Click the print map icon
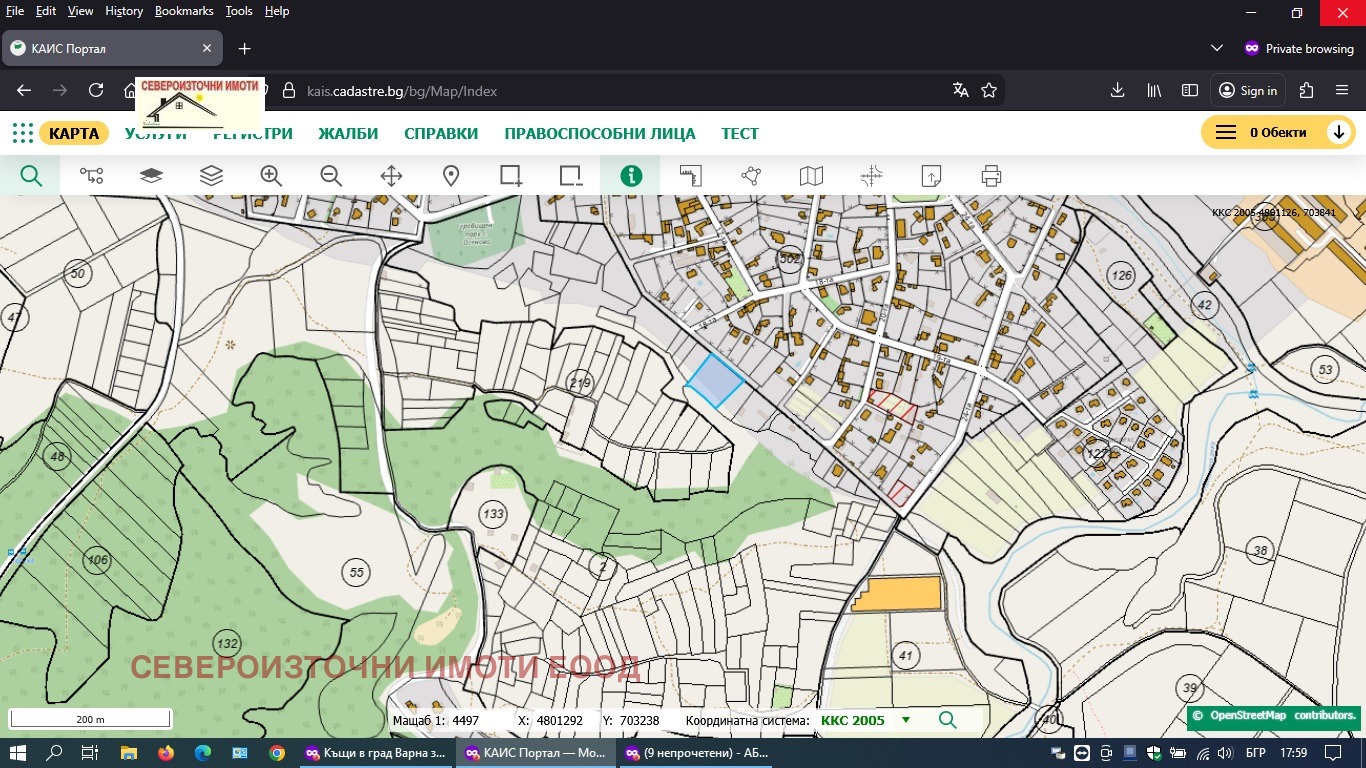Screen dimensions: 1366x768 coord(991,176)
